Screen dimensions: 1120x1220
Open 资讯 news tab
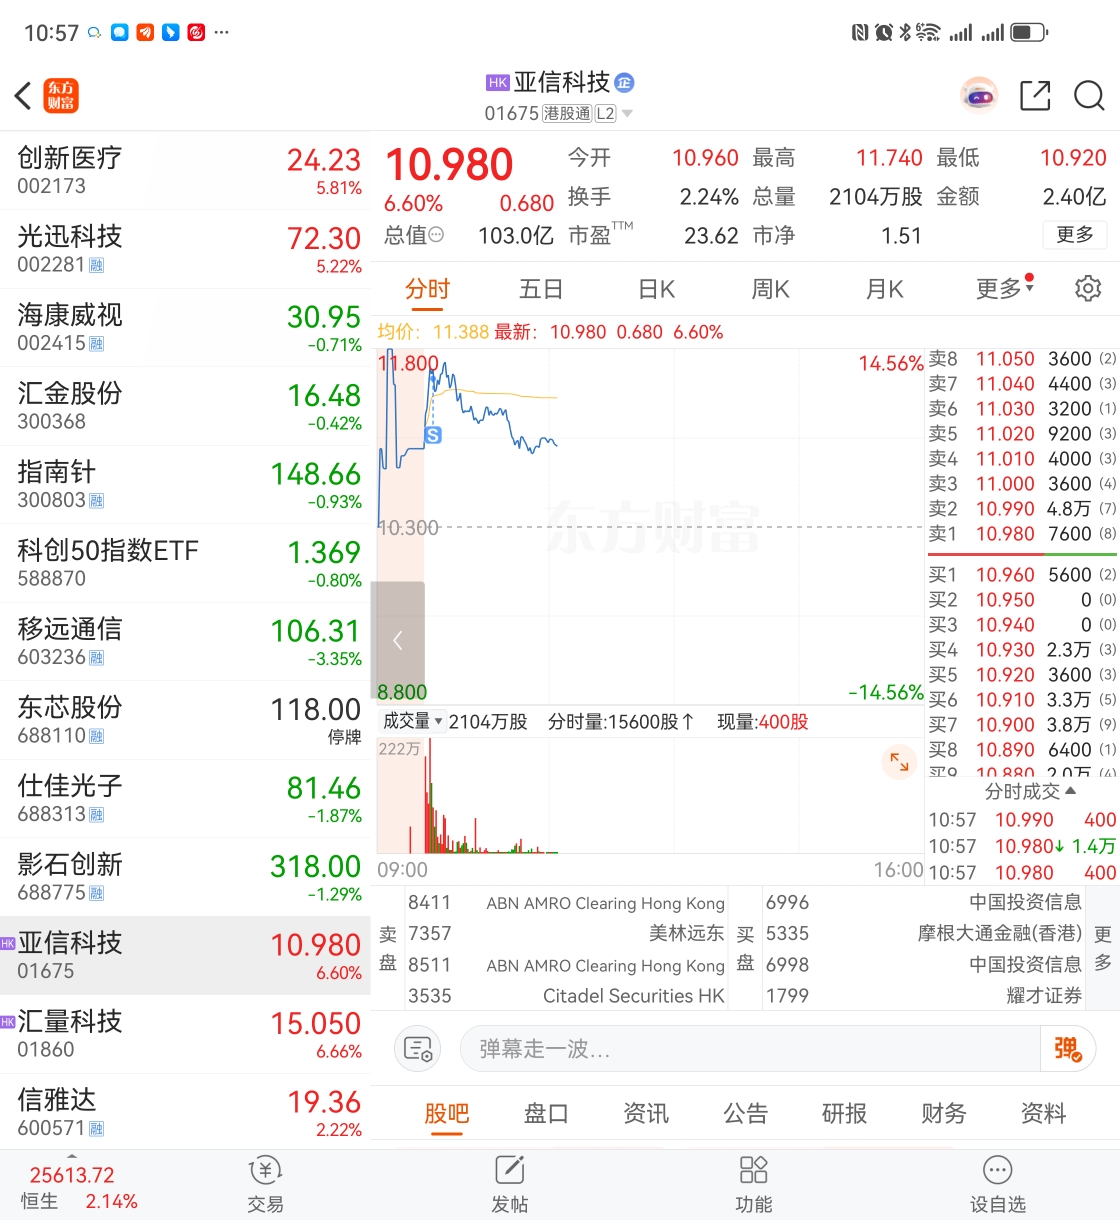point(646,1114)
